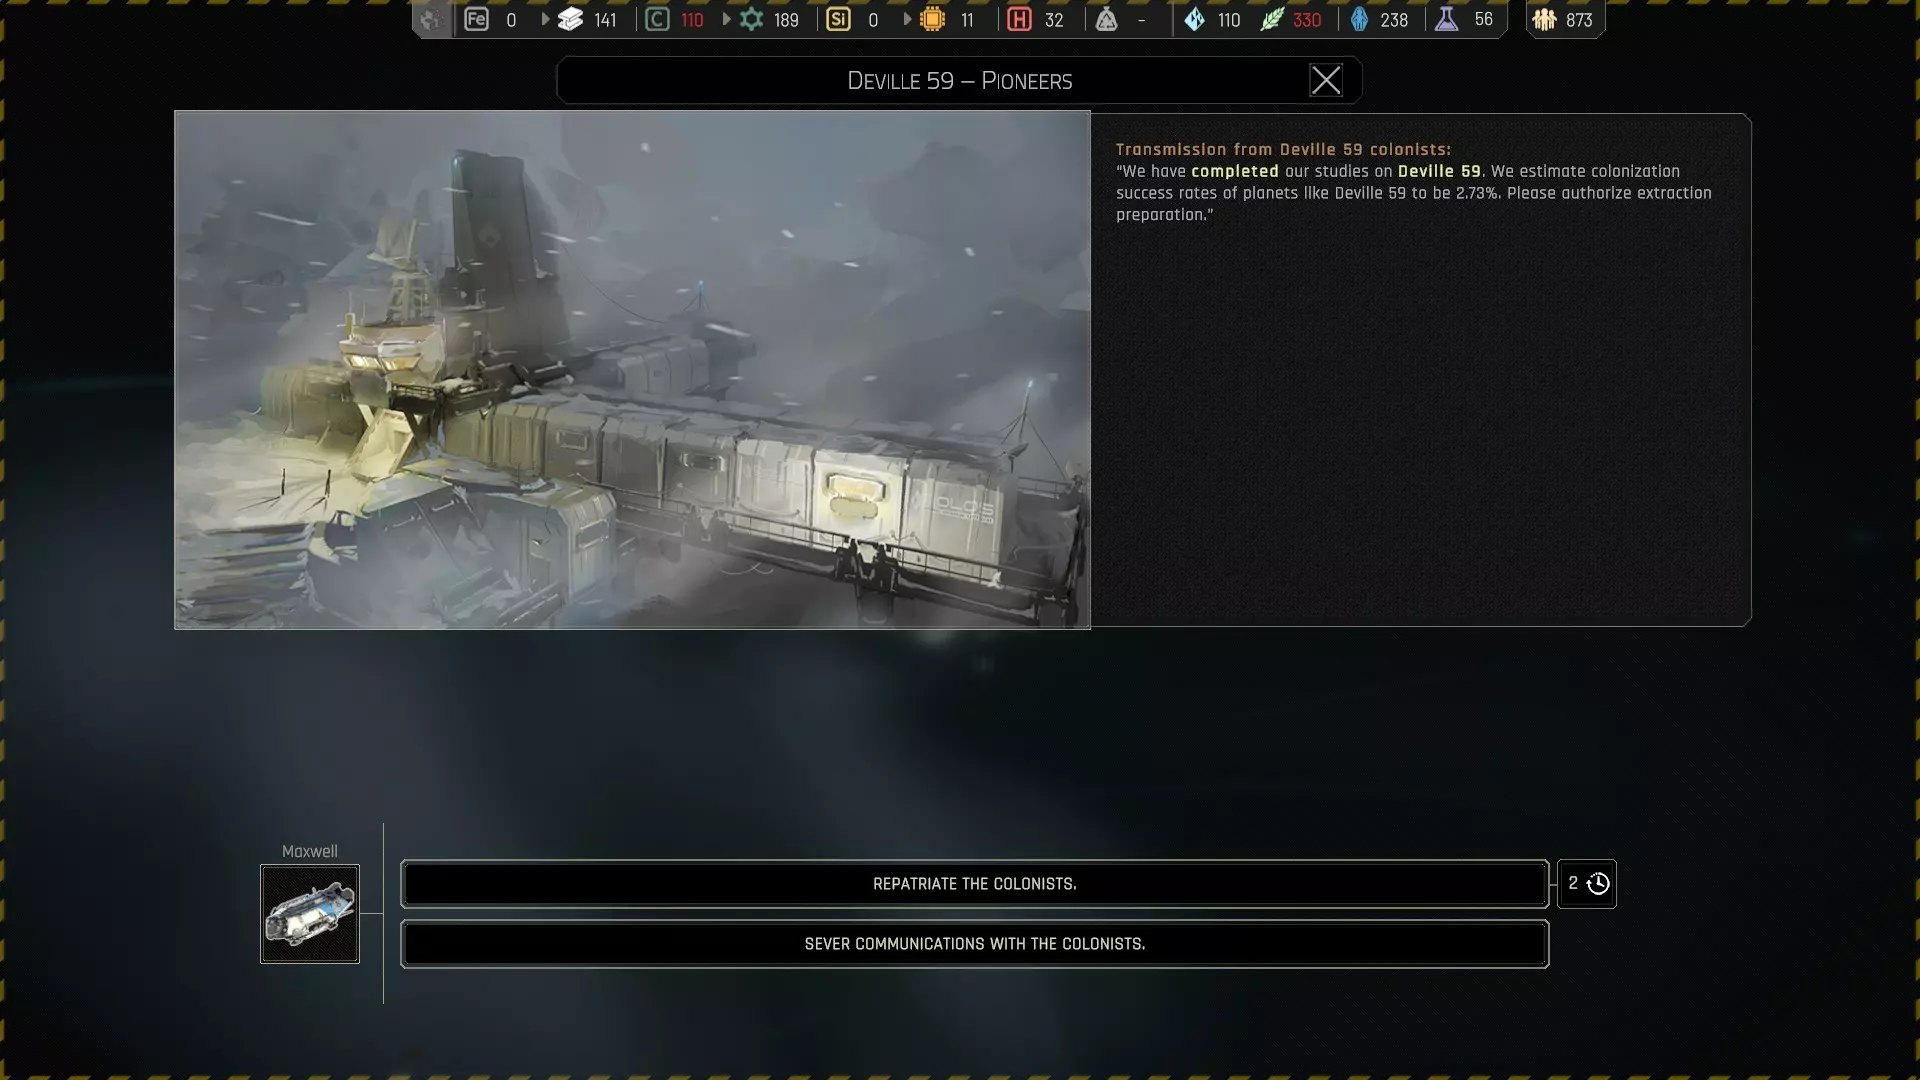The image size is (1920, 1080).
Task: Click the Iron (Fe) resource icon
Action: [x=476, y=19]
